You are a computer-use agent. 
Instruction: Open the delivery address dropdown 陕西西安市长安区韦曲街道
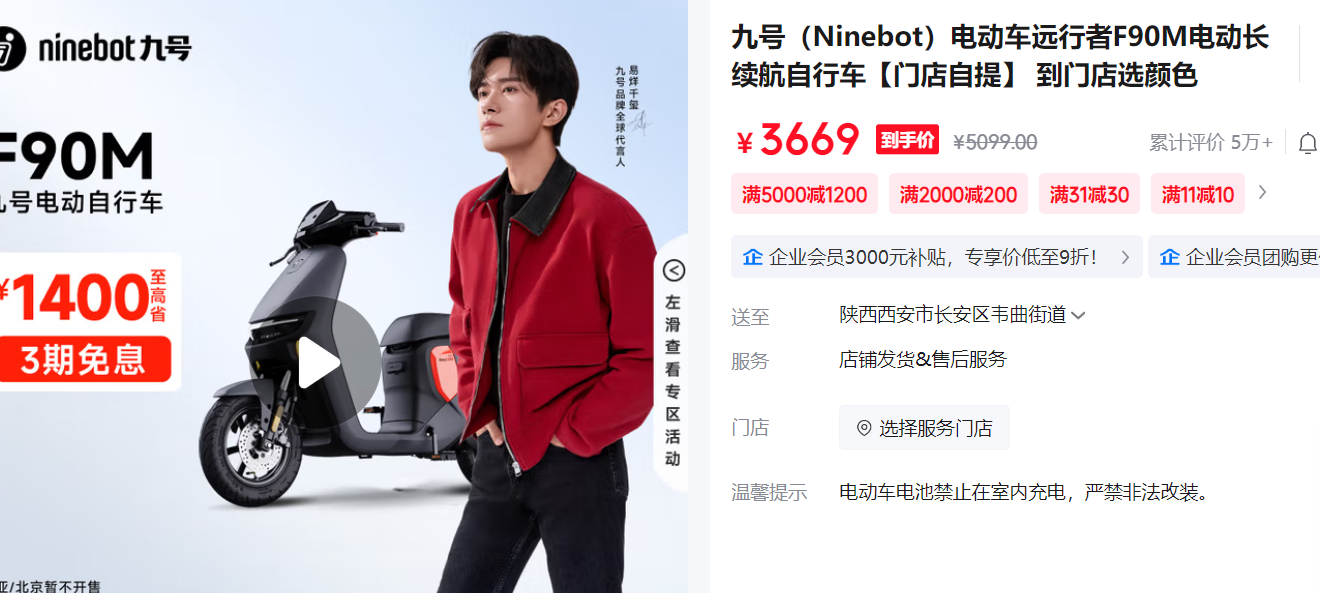(x=962, y=315)
